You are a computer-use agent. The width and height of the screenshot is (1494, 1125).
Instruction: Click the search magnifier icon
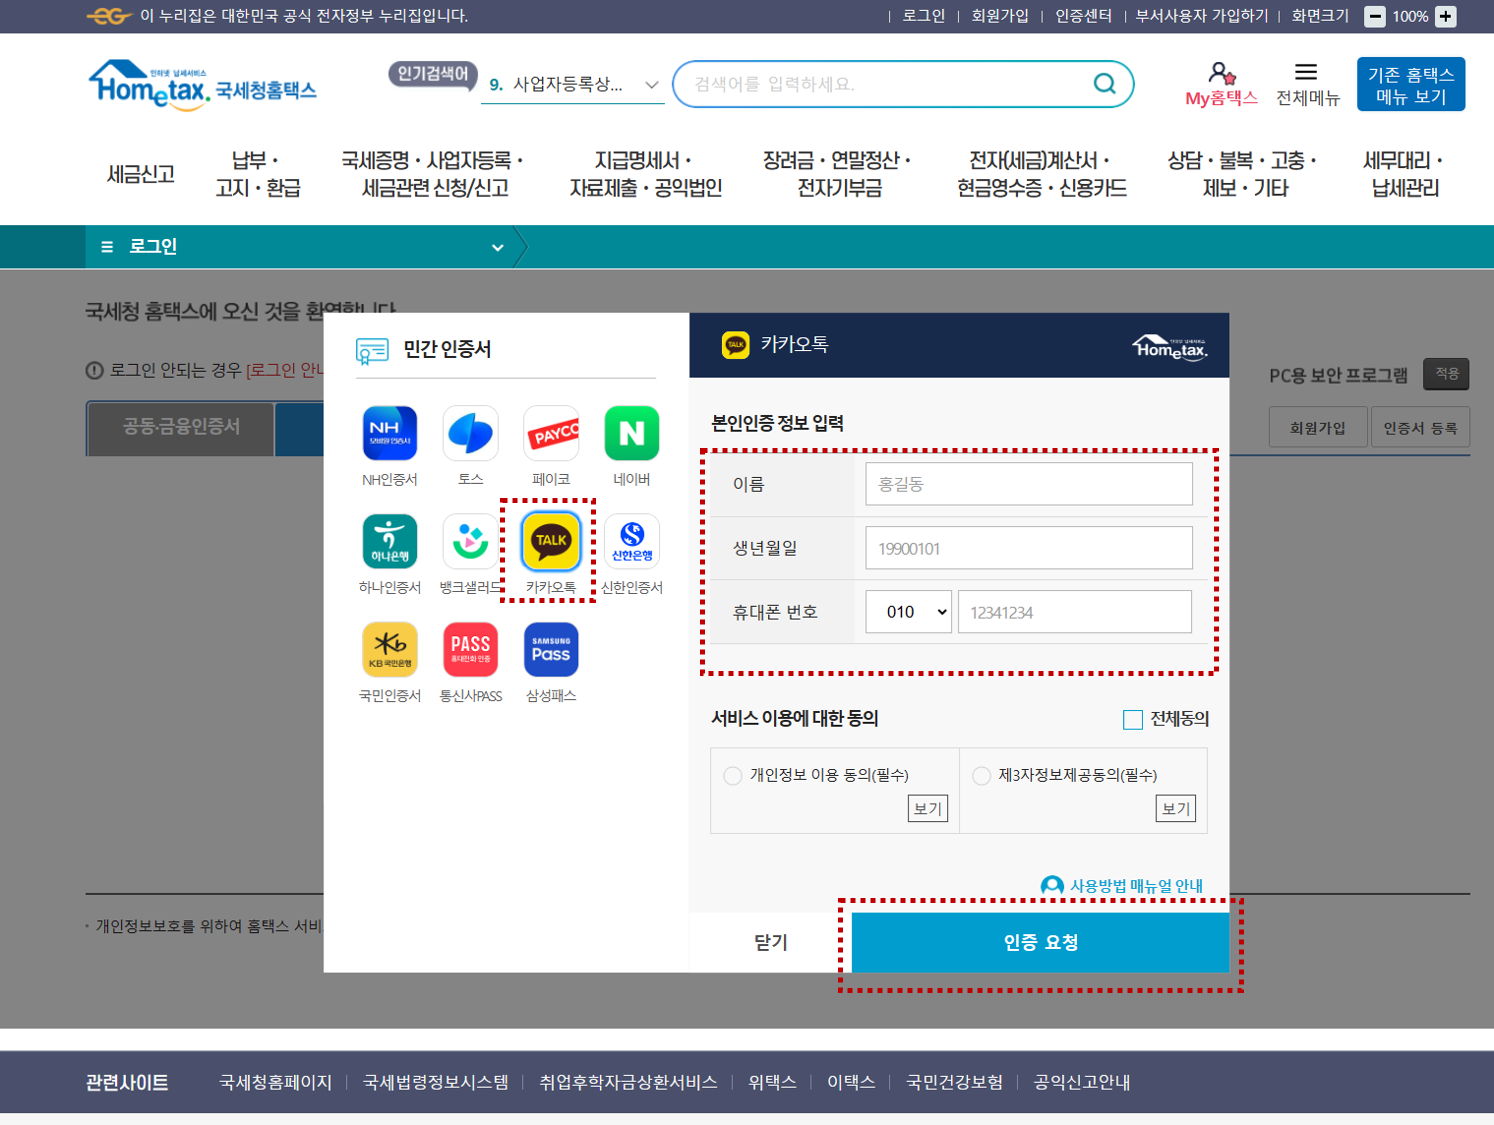coord(1104,84)
